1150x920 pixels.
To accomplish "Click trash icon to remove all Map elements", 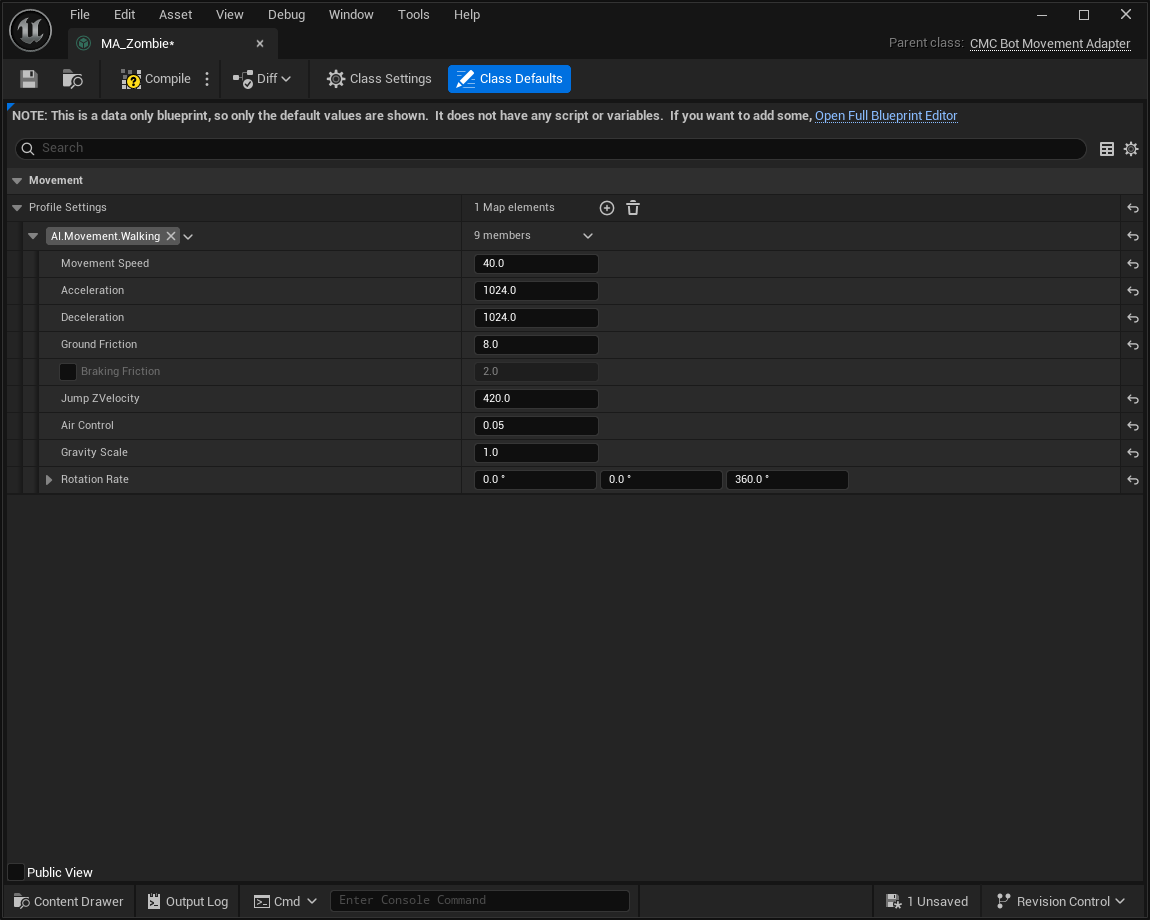I will (x=633, y=208).
